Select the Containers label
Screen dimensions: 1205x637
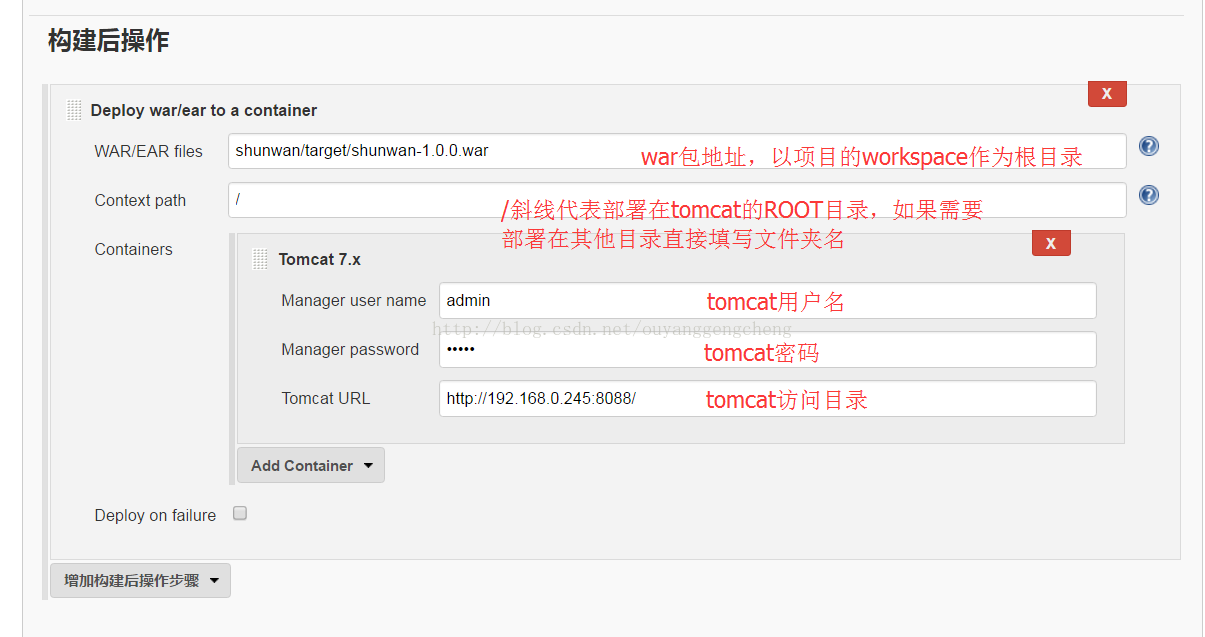pos(133,249)
